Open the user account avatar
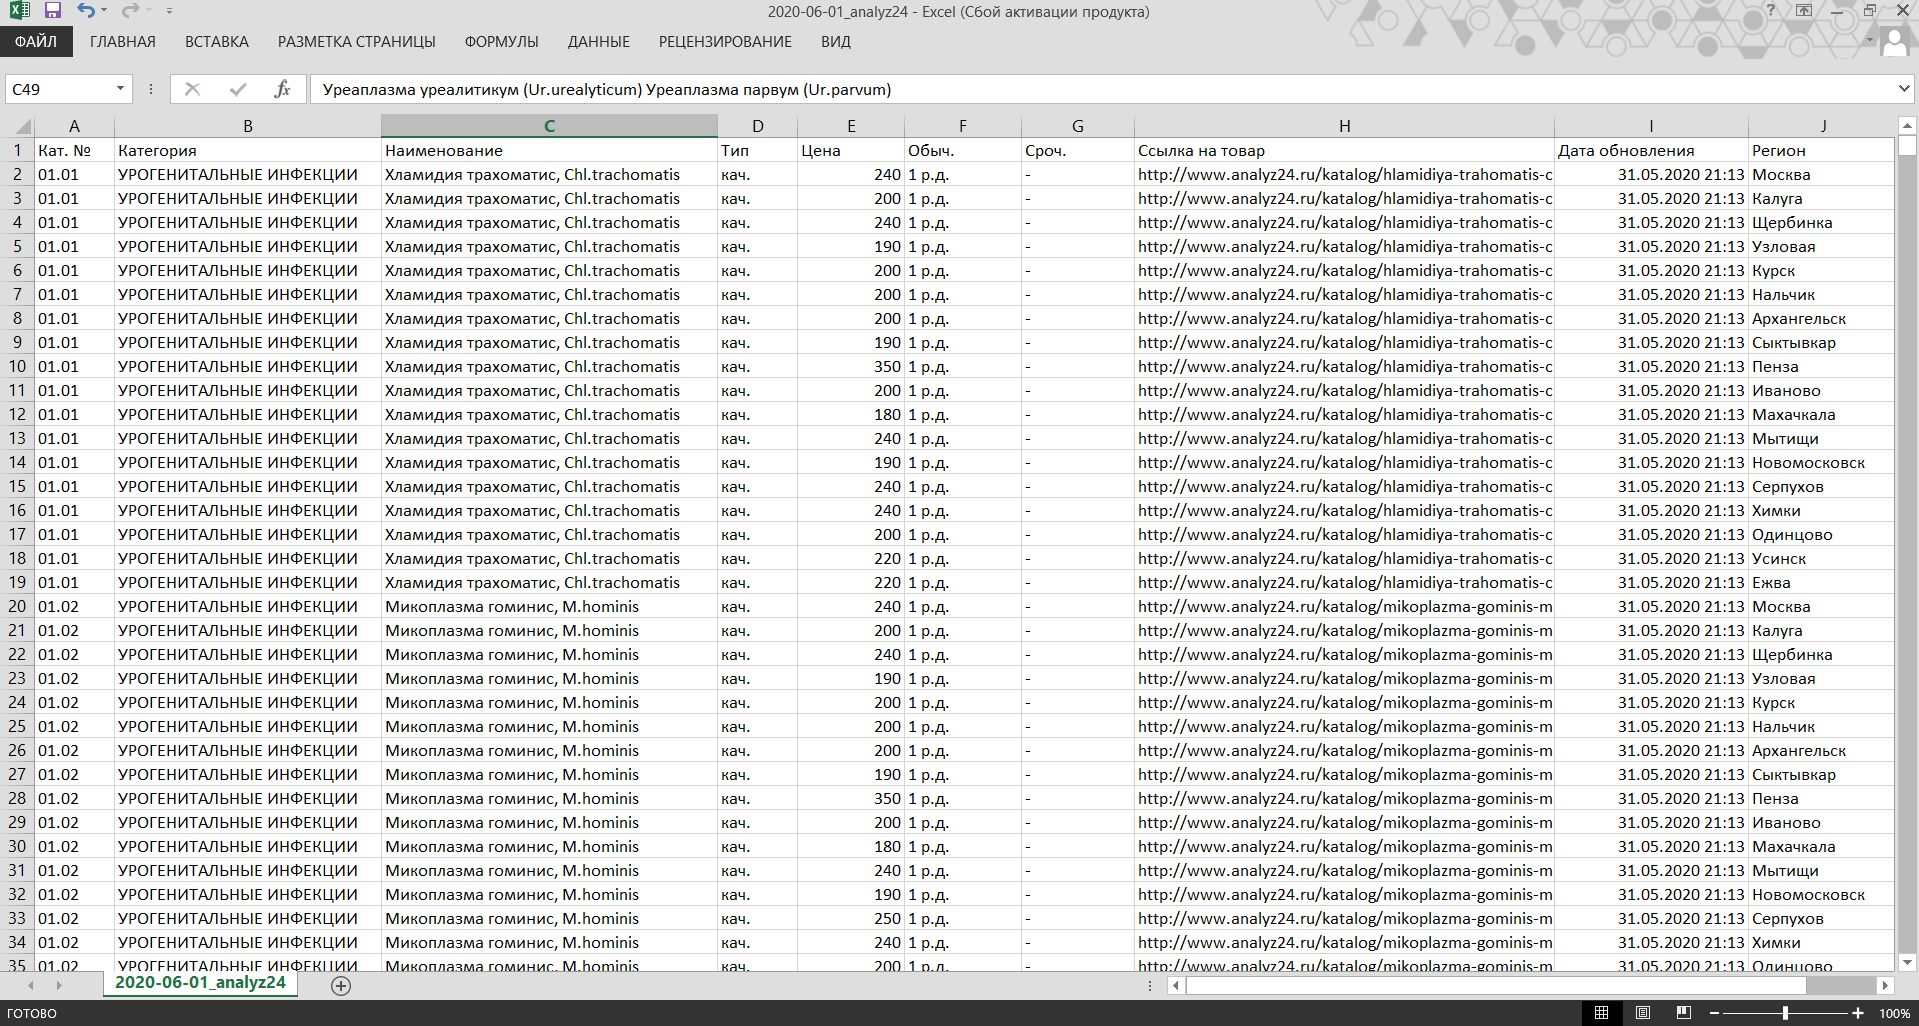This screenshot has width=1919, height=1026. 1895,42
